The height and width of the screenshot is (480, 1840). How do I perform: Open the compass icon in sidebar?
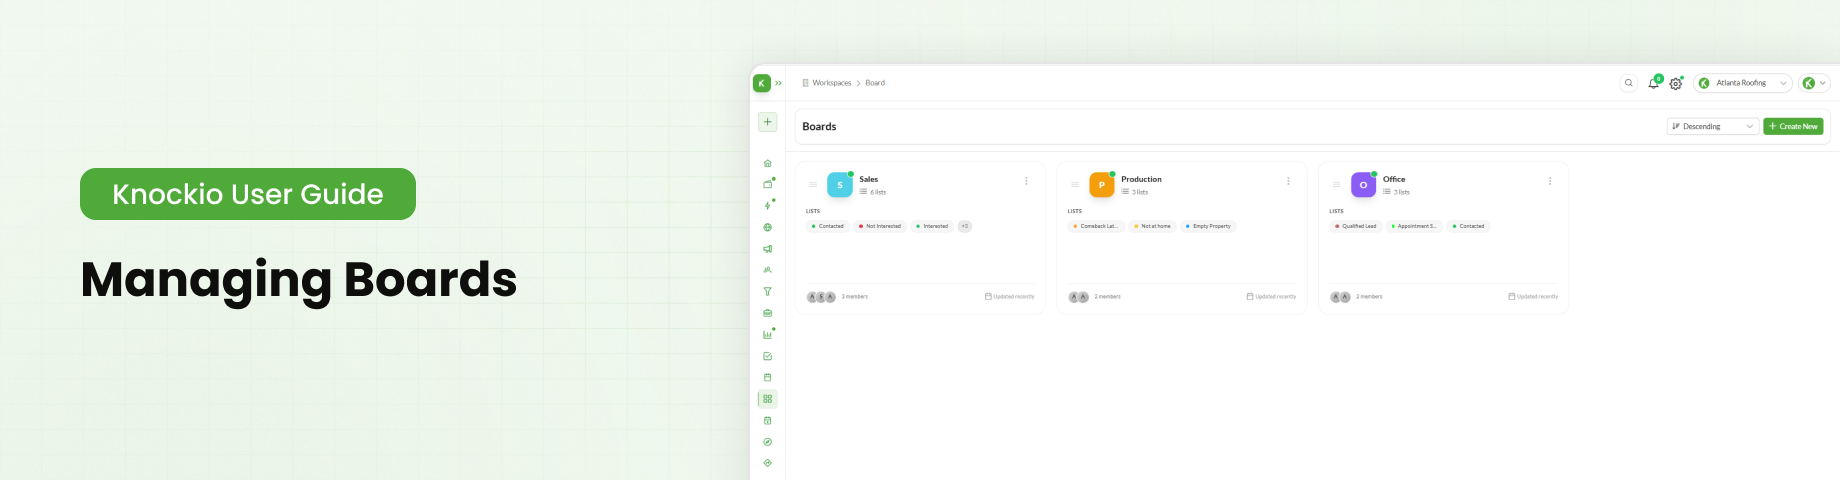pos(767,442)
